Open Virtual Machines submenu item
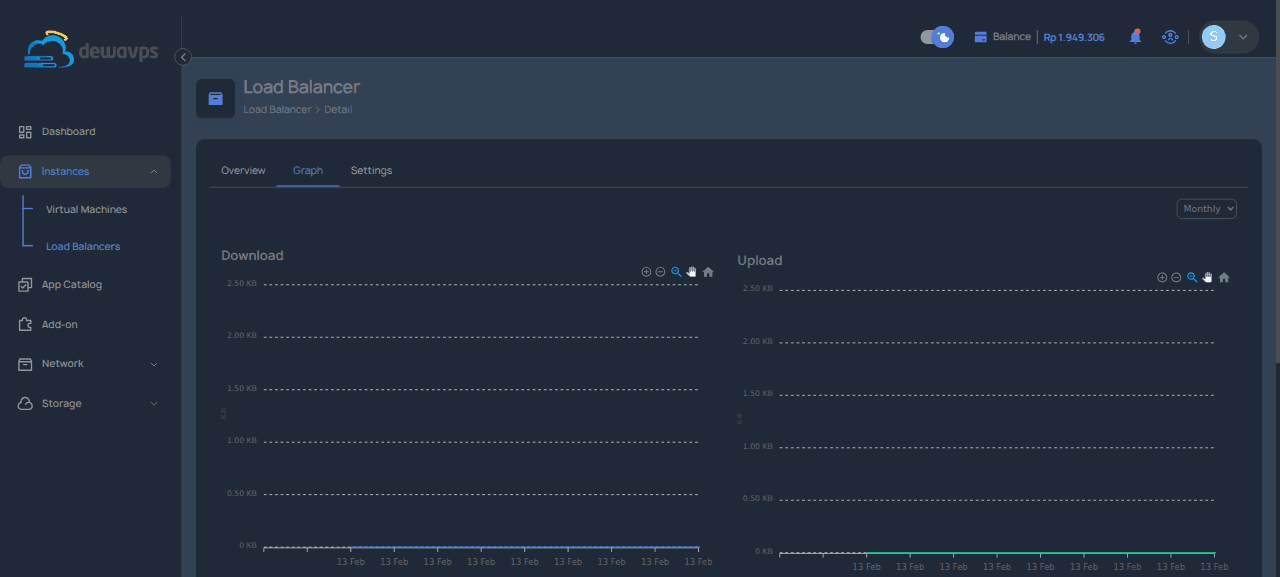Screen dimensions: 1280x577 point(86,210)
